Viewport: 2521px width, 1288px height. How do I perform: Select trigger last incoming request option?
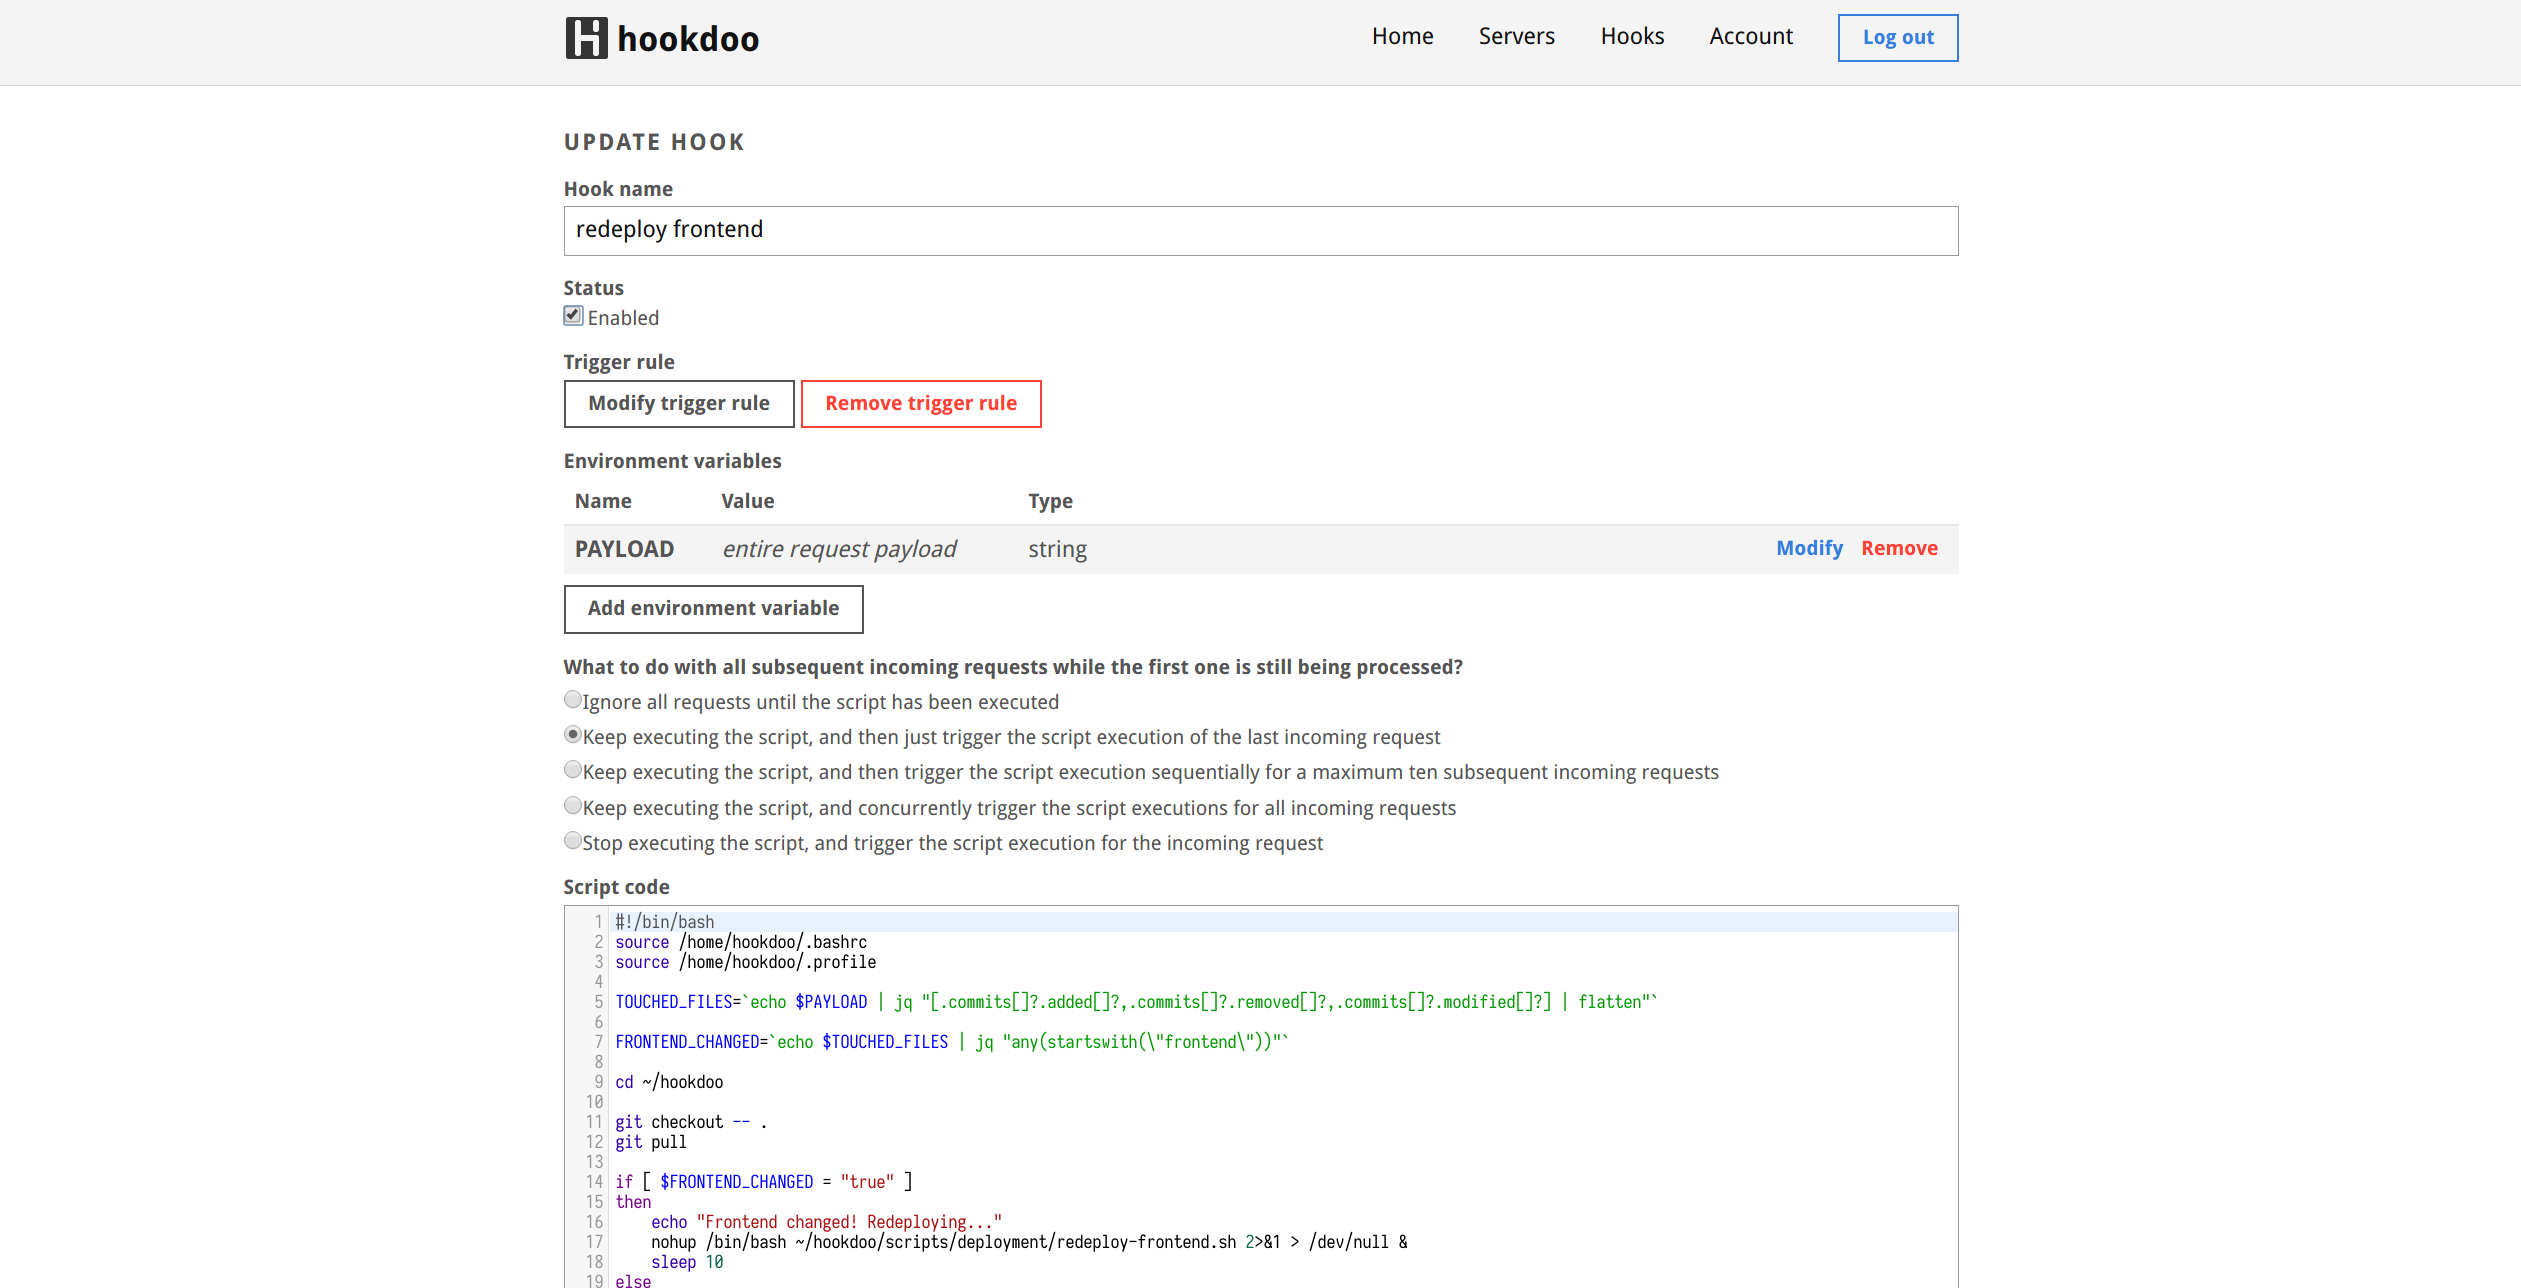(573, 735)
